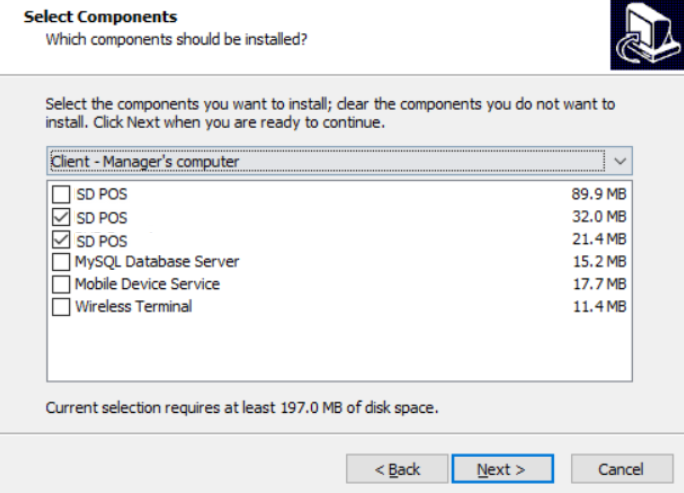Viewport: 684px width, 493px height.
Task: Click the "Select Components" heading
Action: click(x=100, y=17)
